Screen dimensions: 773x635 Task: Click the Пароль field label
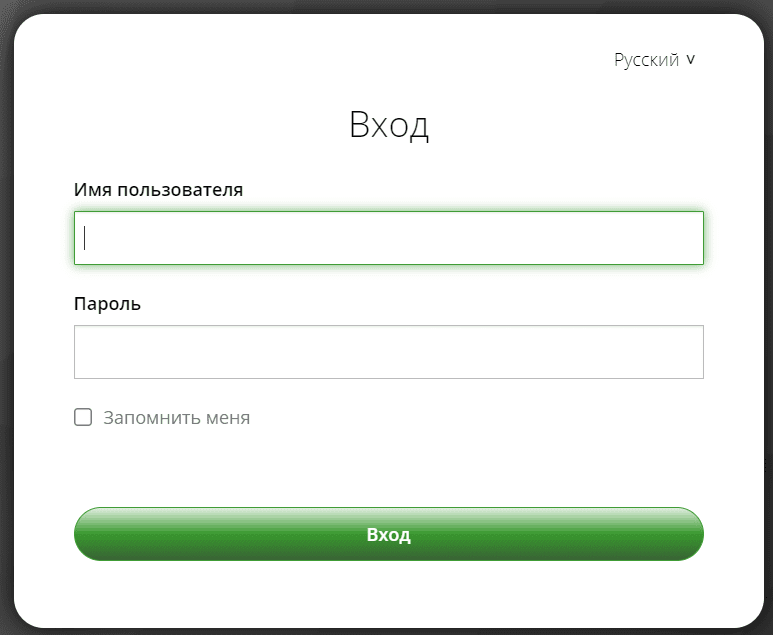tap(107, 303)
